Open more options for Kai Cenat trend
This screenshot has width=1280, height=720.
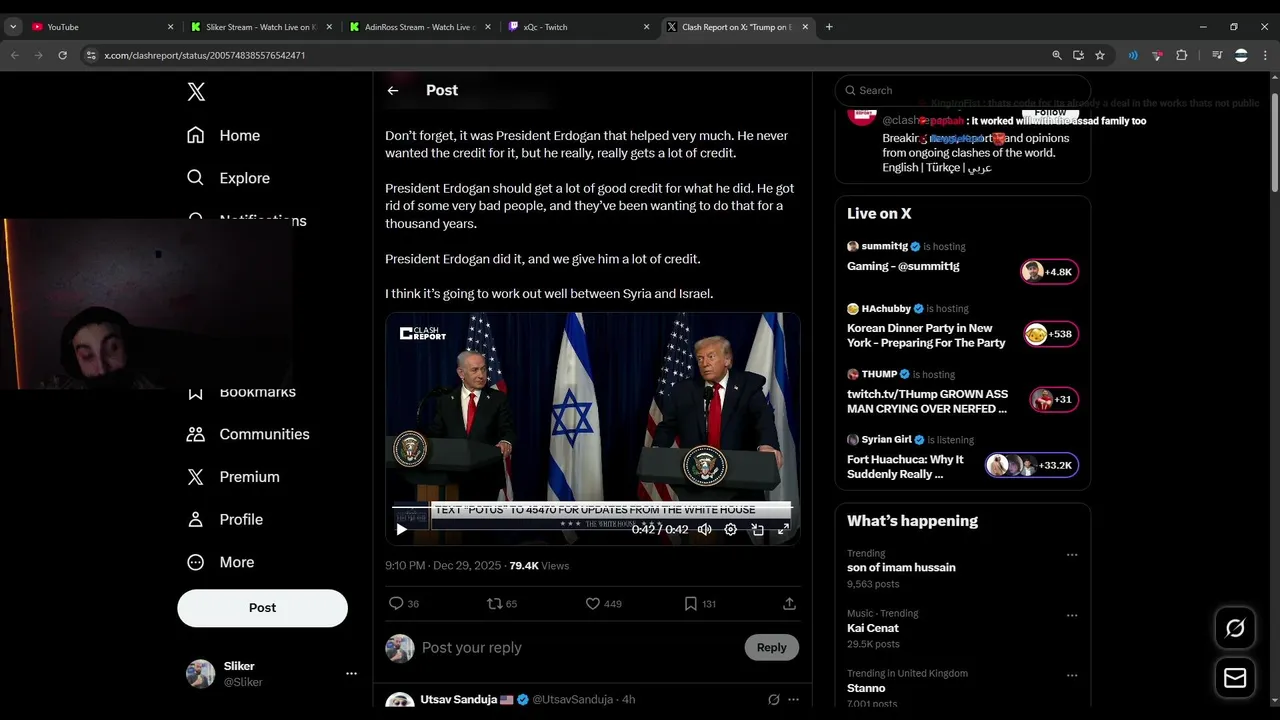click(x=1072, y=616)
